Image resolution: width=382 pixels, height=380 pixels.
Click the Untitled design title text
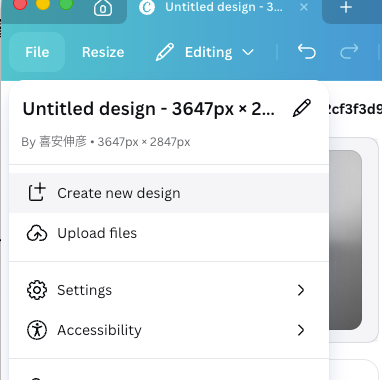[149, 109]
